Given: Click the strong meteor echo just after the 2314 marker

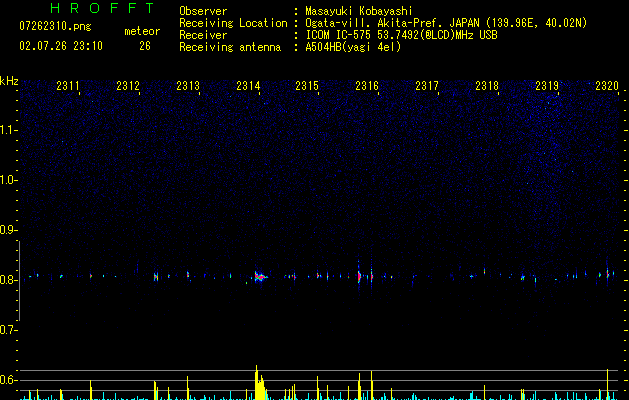Looking at the screenshot, I should tap(260, 276).
